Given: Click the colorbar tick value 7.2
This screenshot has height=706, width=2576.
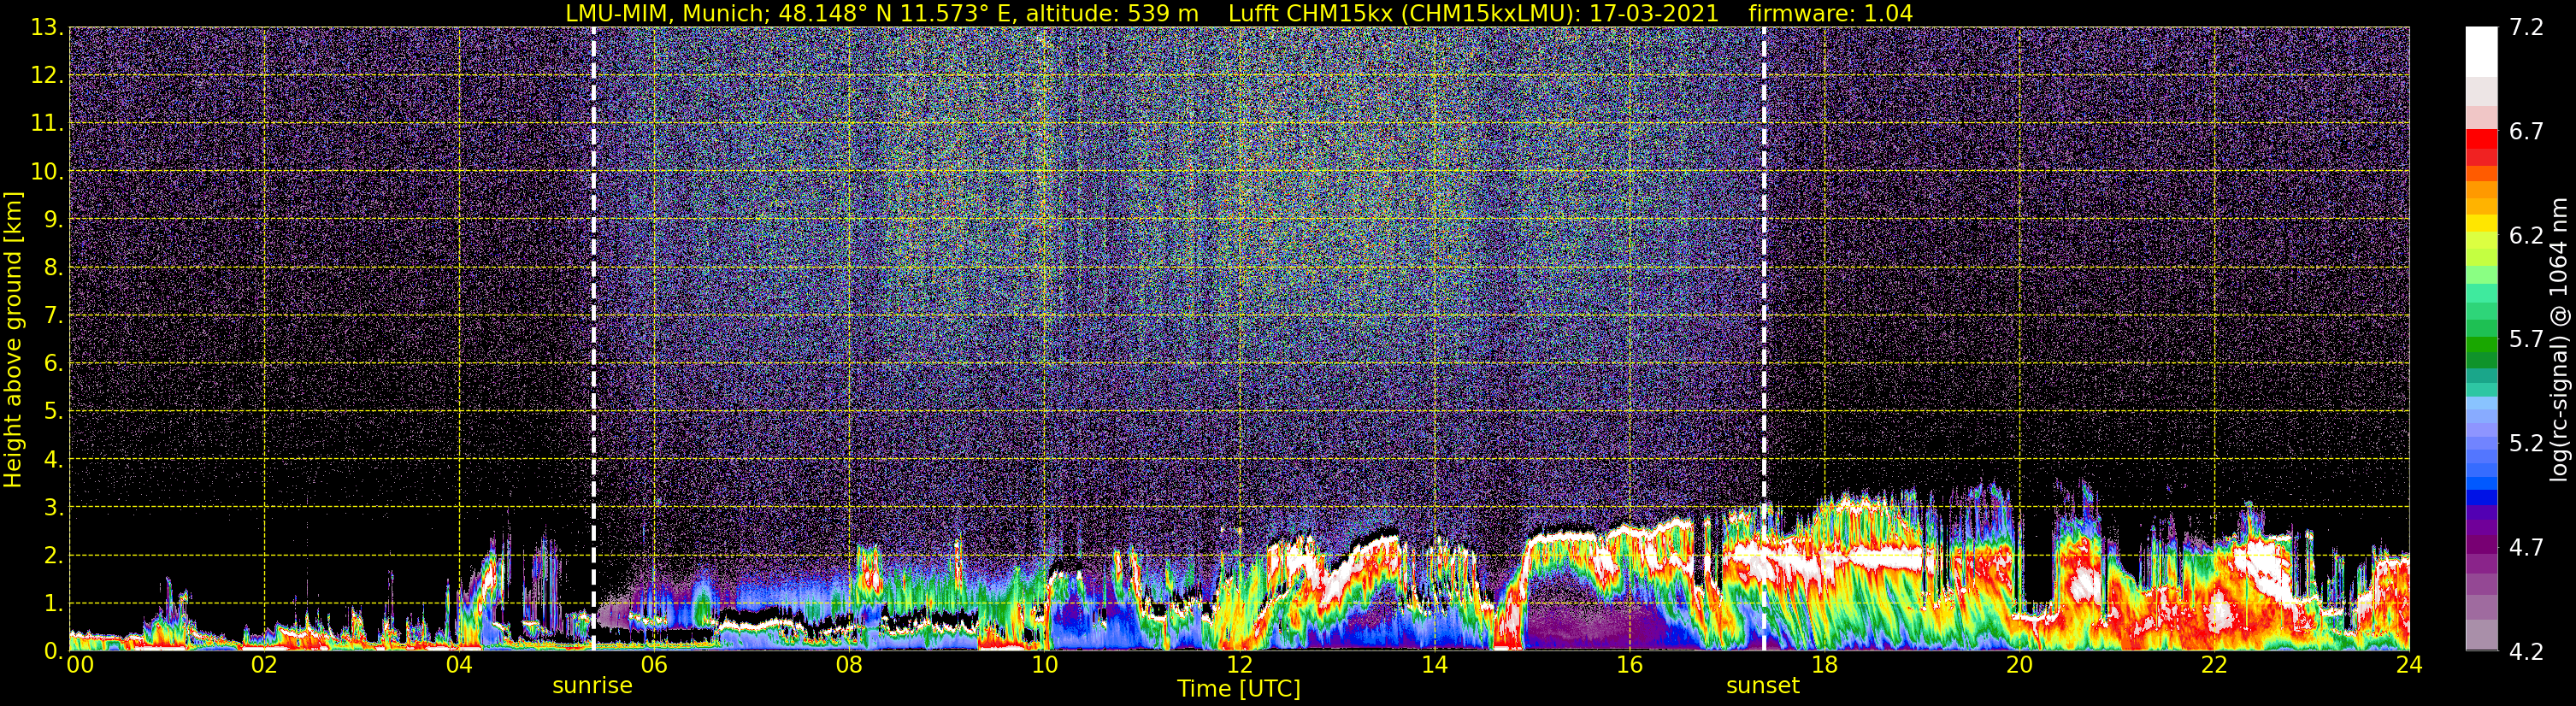Looking at the screenshot, I should (2526, 27).
